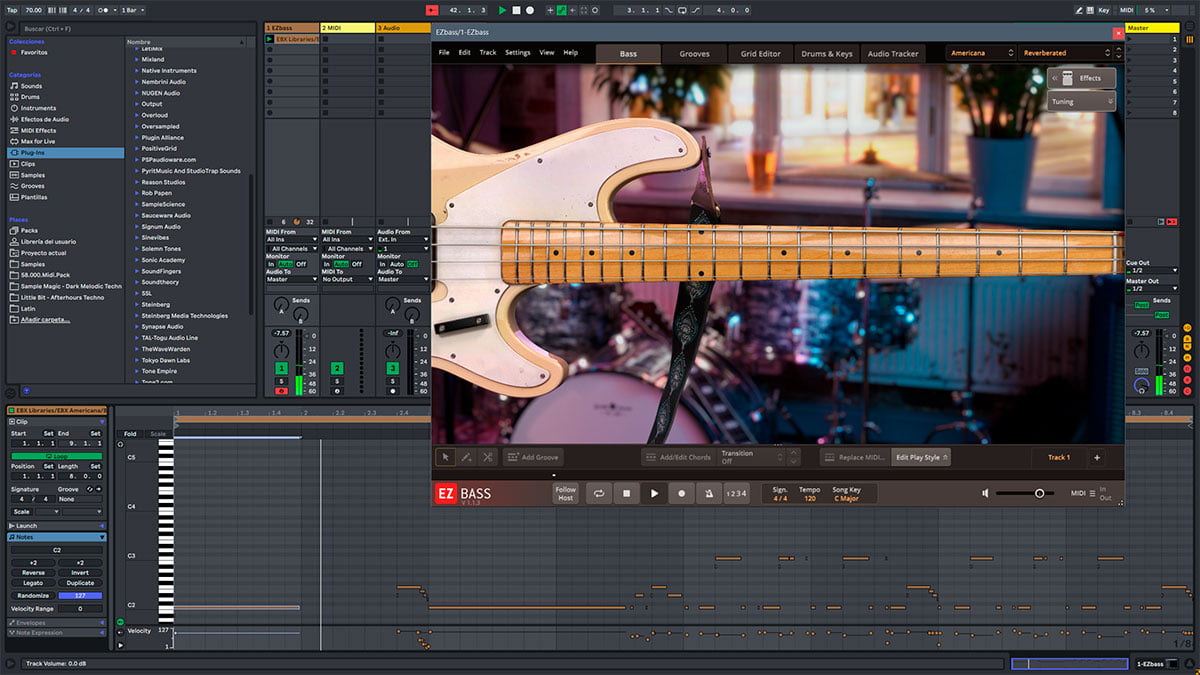Launch the EBX Libraries clip
The height and width of the screenshot is (675, 1200).
[x=269, y=39]
